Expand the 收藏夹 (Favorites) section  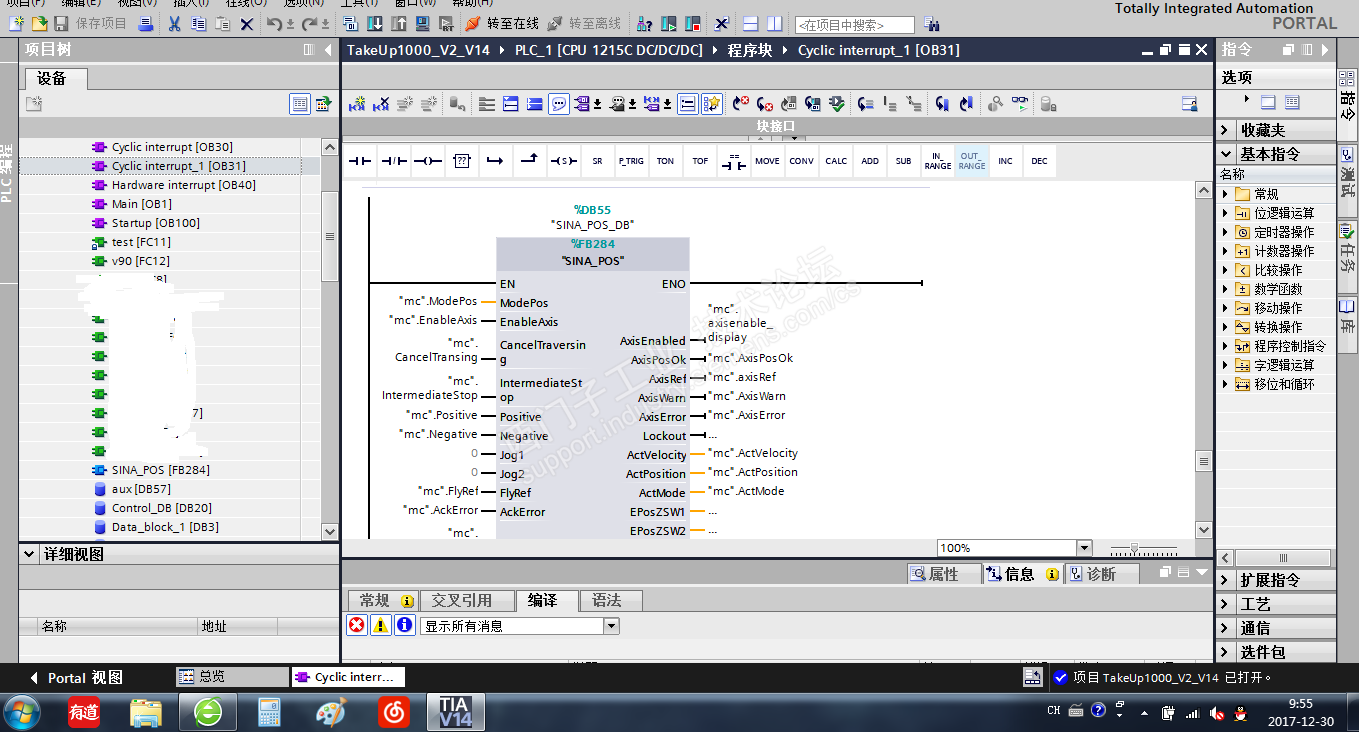pos(1226,130)
